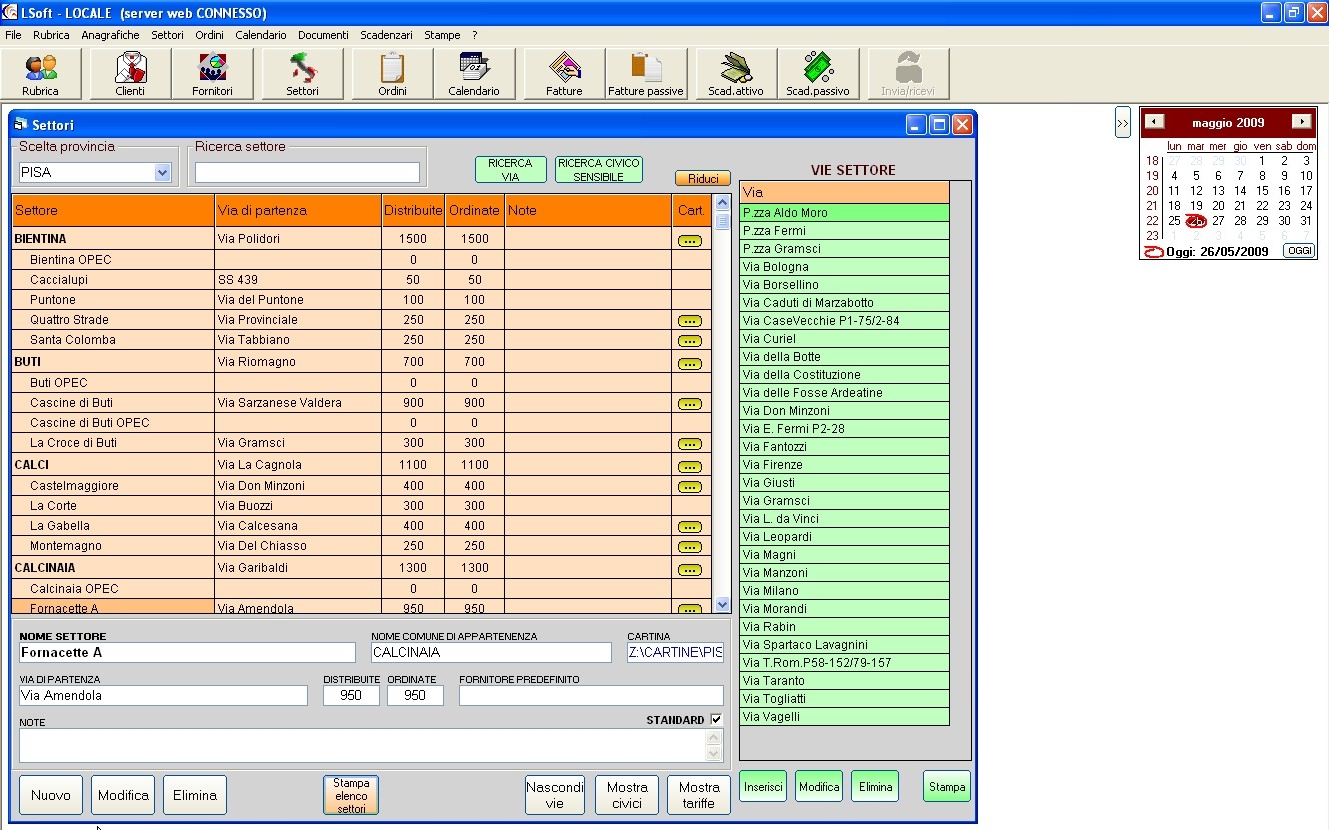This screenshot has width=1329, height=830.
Task: Click the green Inserisci button
Action: [x=763, y=787]
